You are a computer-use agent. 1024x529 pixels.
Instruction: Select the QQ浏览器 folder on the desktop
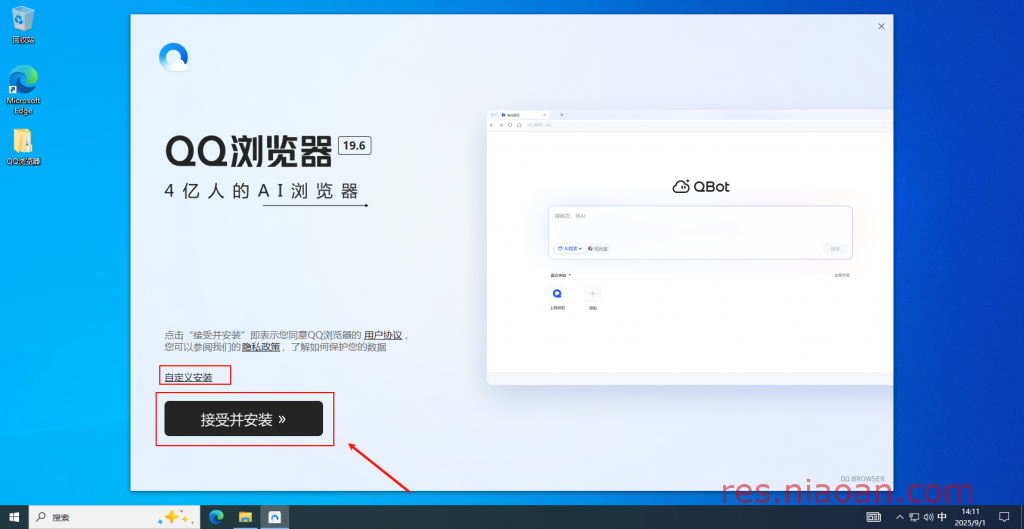(x=23, y=147)
